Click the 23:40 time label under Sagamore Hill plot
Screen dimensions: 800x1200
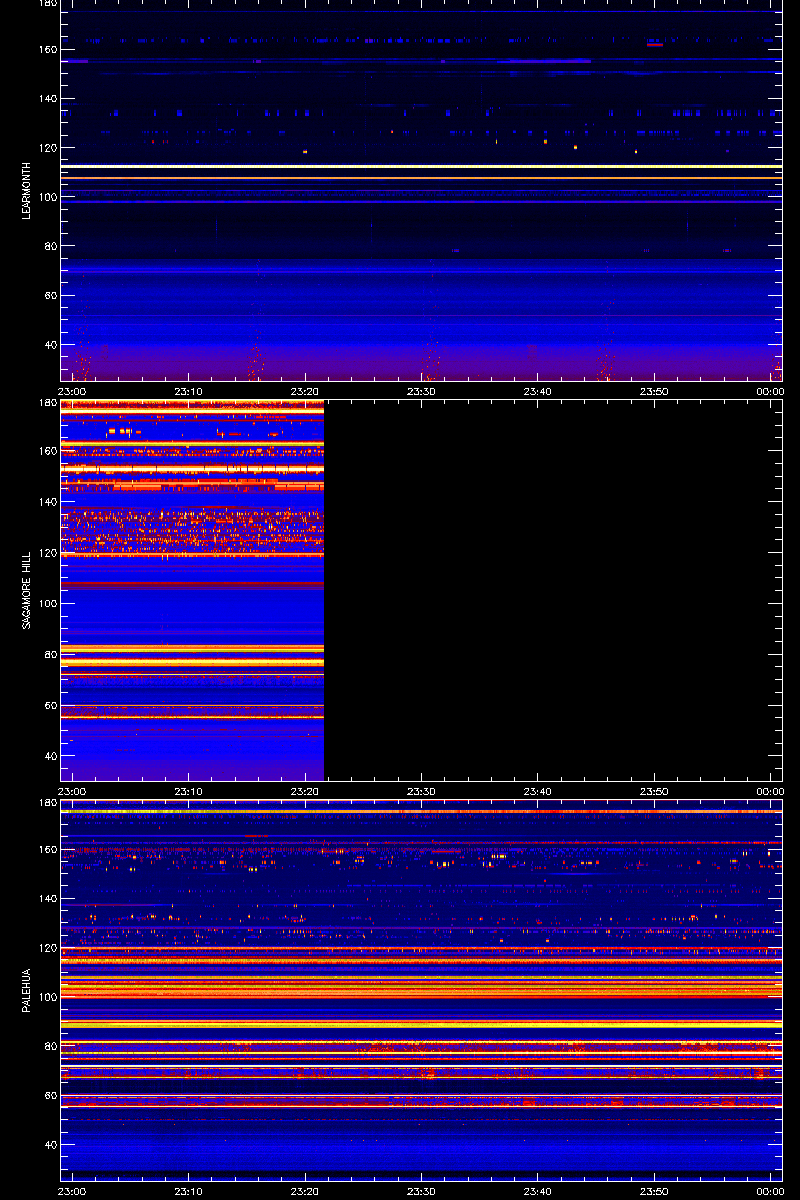click(x=537, y=791)
